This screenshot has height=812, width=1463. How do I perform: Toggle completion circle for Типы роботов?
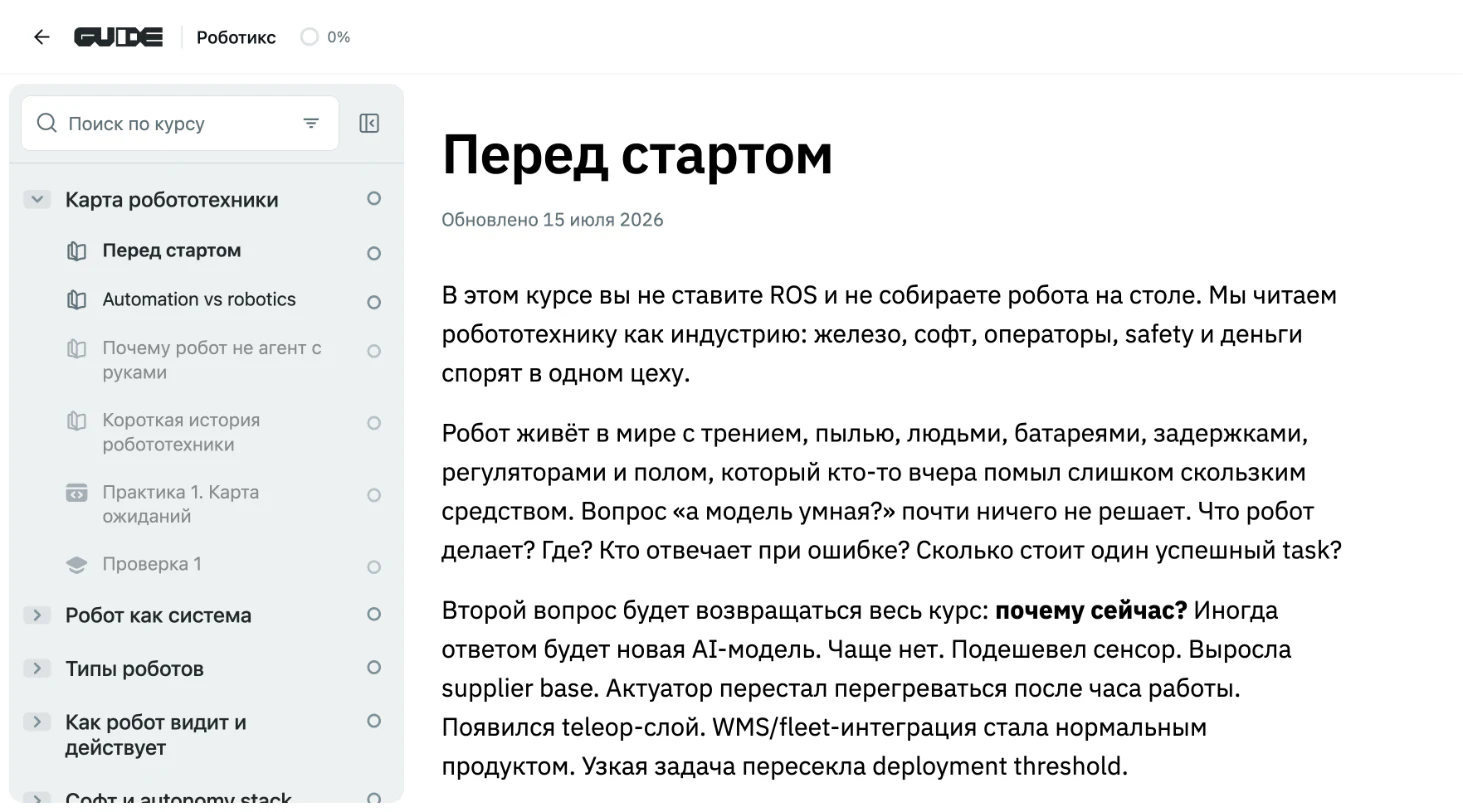tap(374, 667)
